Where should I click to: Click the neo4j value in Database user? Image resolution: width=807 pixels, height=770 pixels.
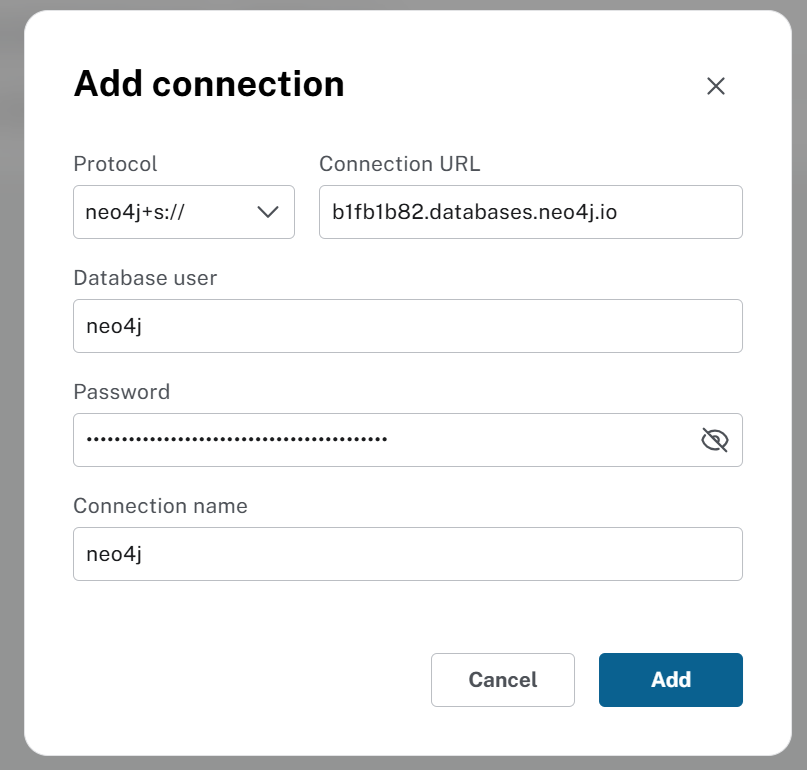(114, 326)
